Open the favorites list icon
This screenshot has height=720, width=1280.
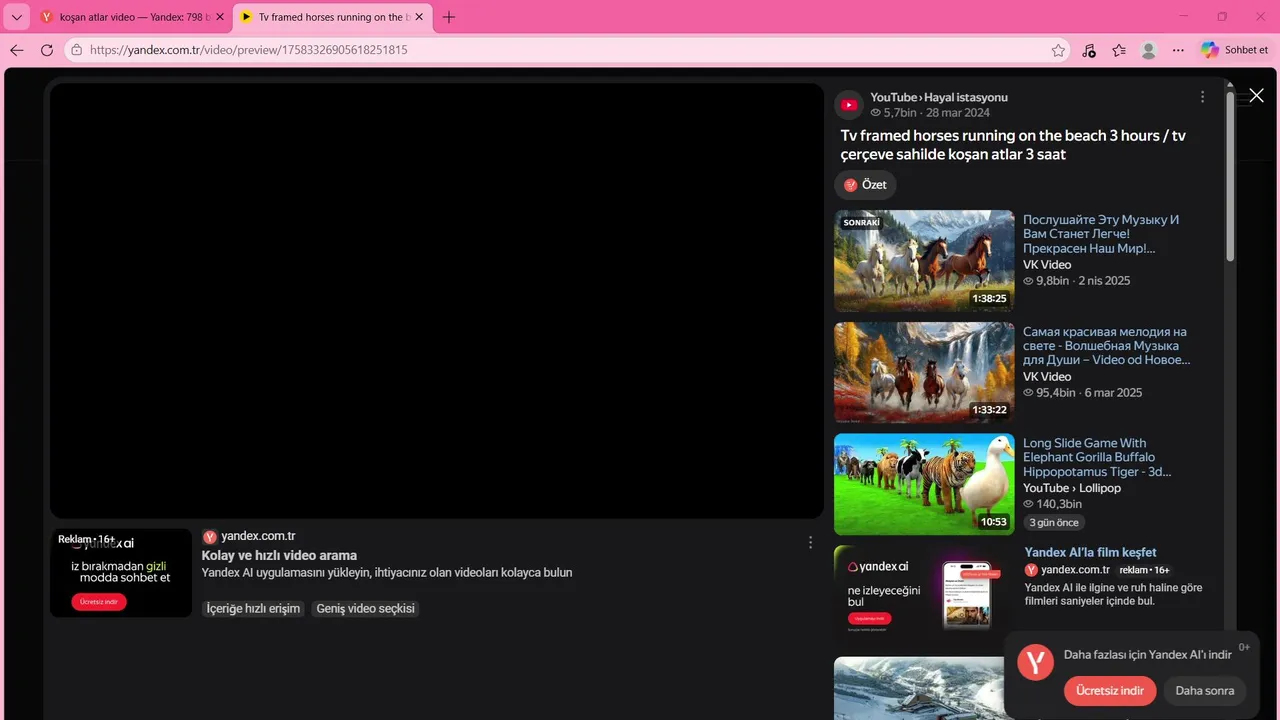pos(1119,50)
